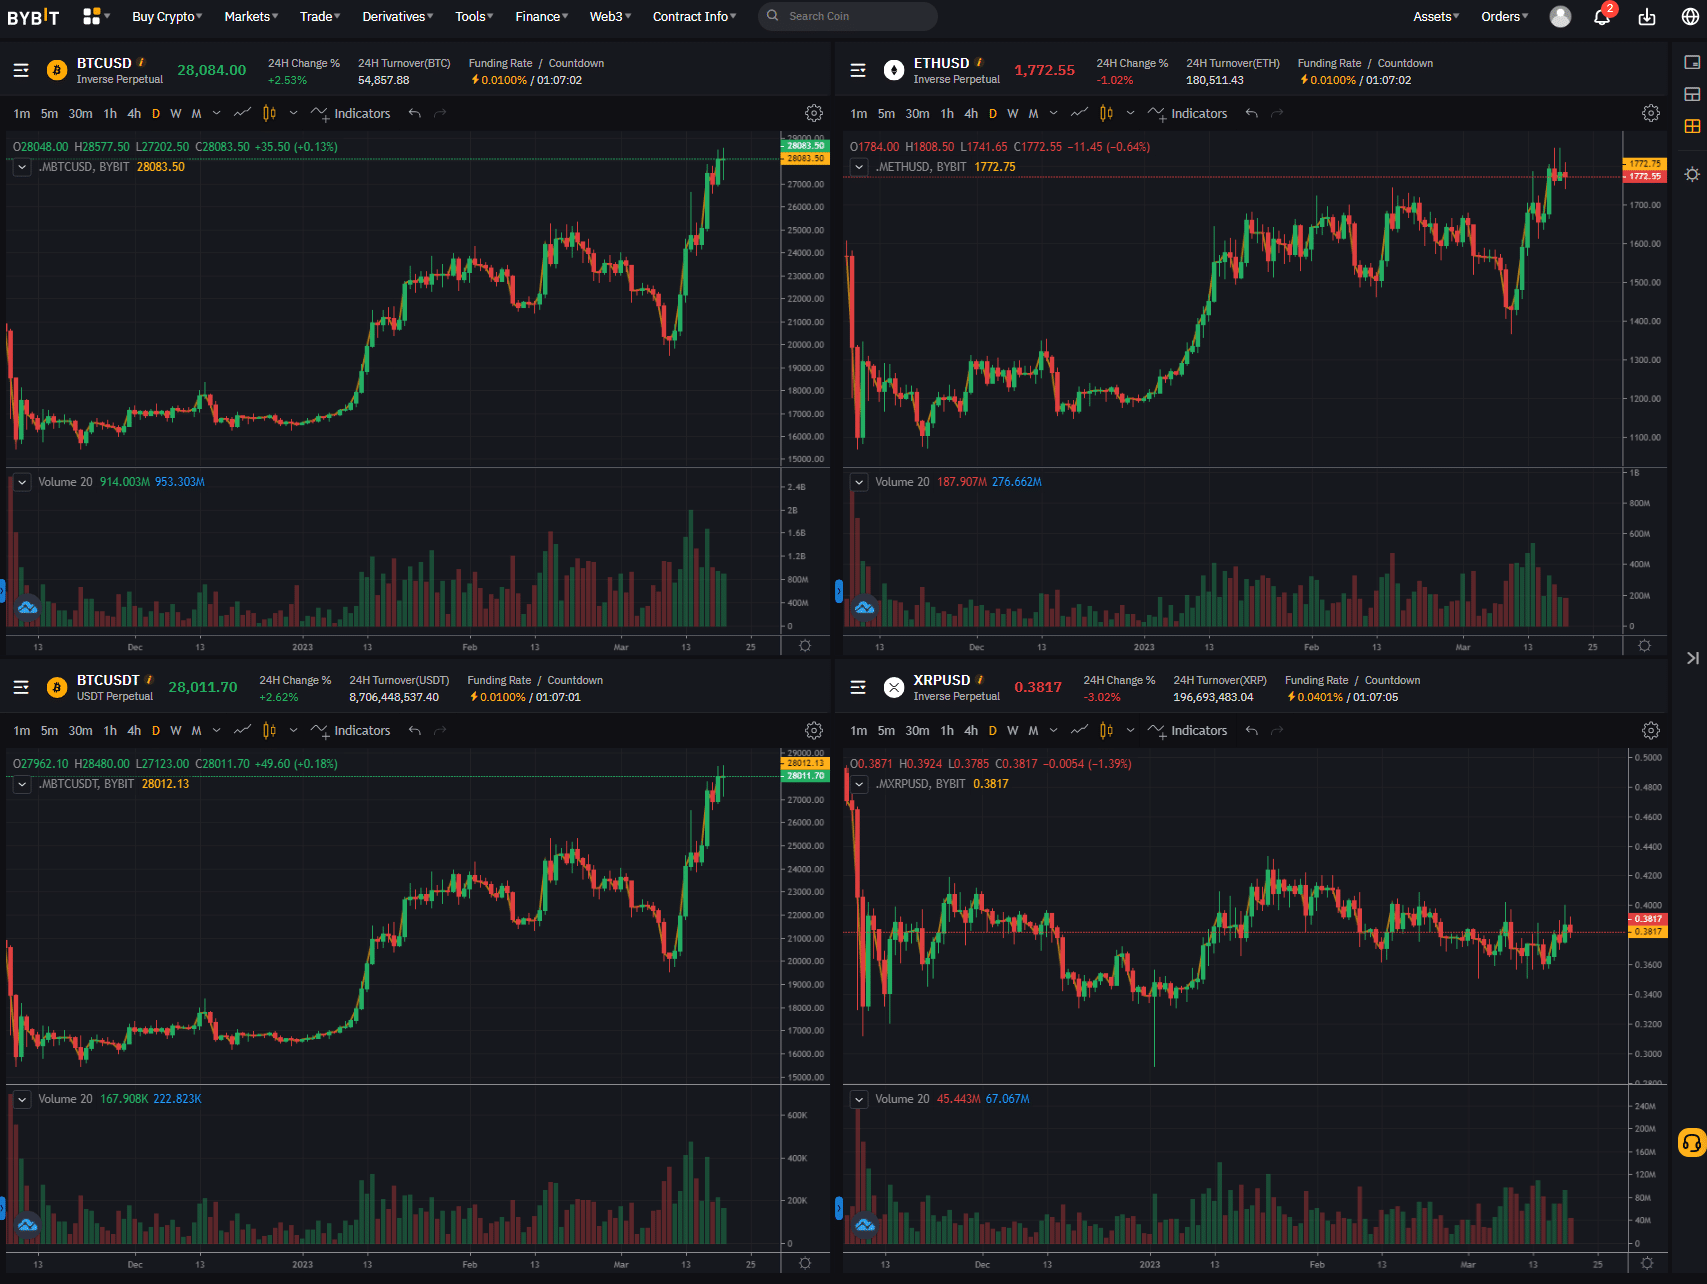Open BTCUSDT chart settings gear
The image size is (1707, 1284).
coord(814,730)
